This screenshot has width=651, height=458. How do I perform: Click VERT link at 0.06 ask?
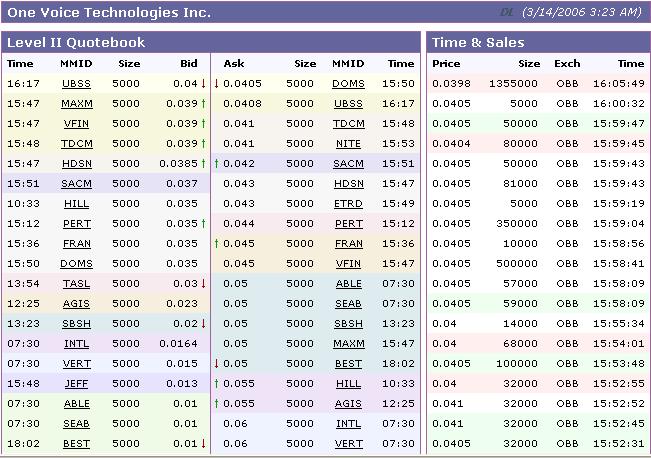(349, 443)
